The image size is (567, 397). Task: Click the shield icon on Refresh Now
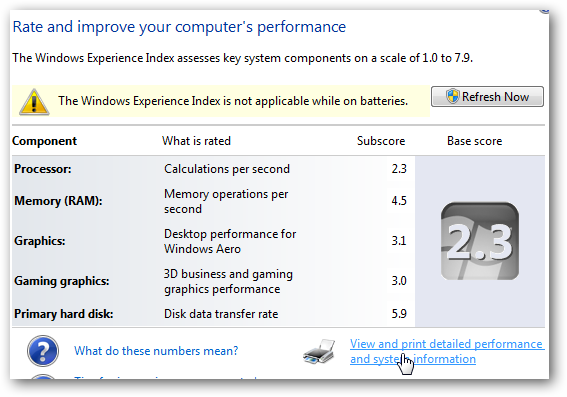452,97
